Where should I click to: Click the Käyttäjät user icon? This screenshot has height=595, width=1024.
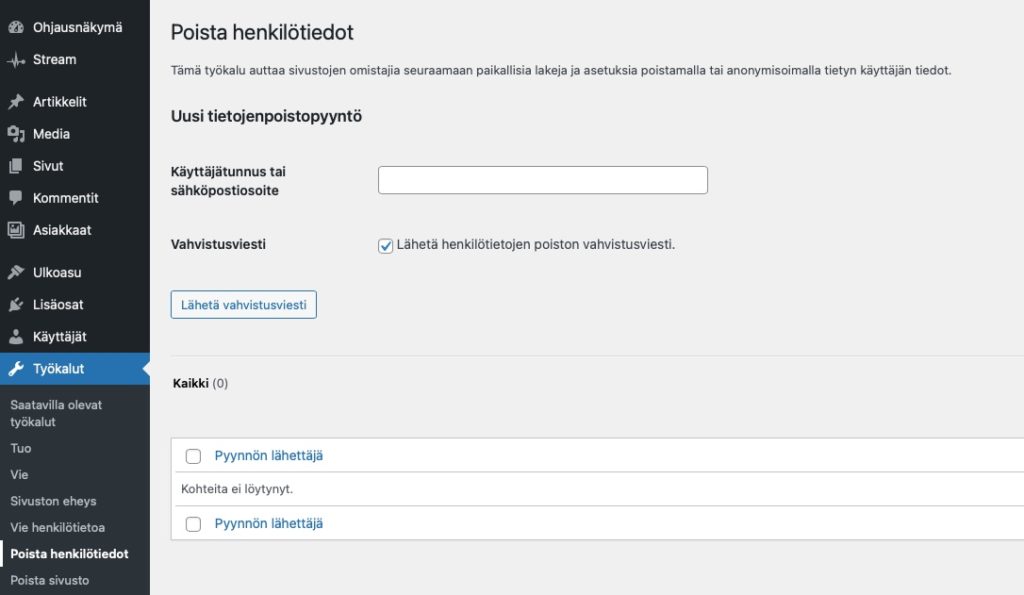coord(16,337)
